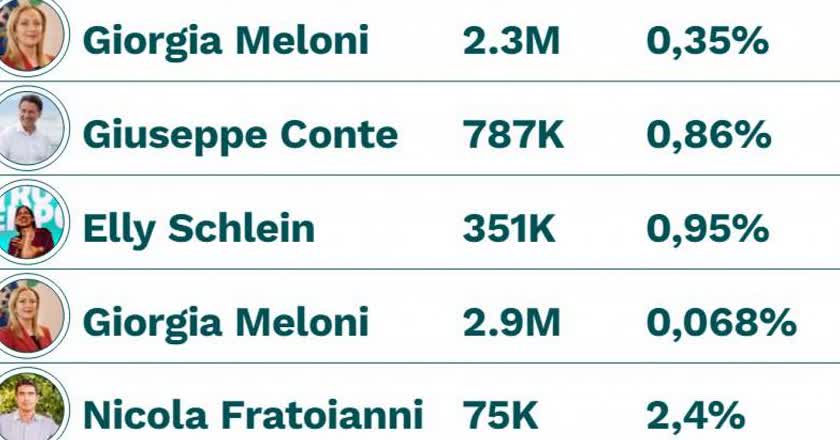Click the avatar in the 2.9M row
Image resolution: width=840 pixels, height=440 pixels.
point(30,317)
